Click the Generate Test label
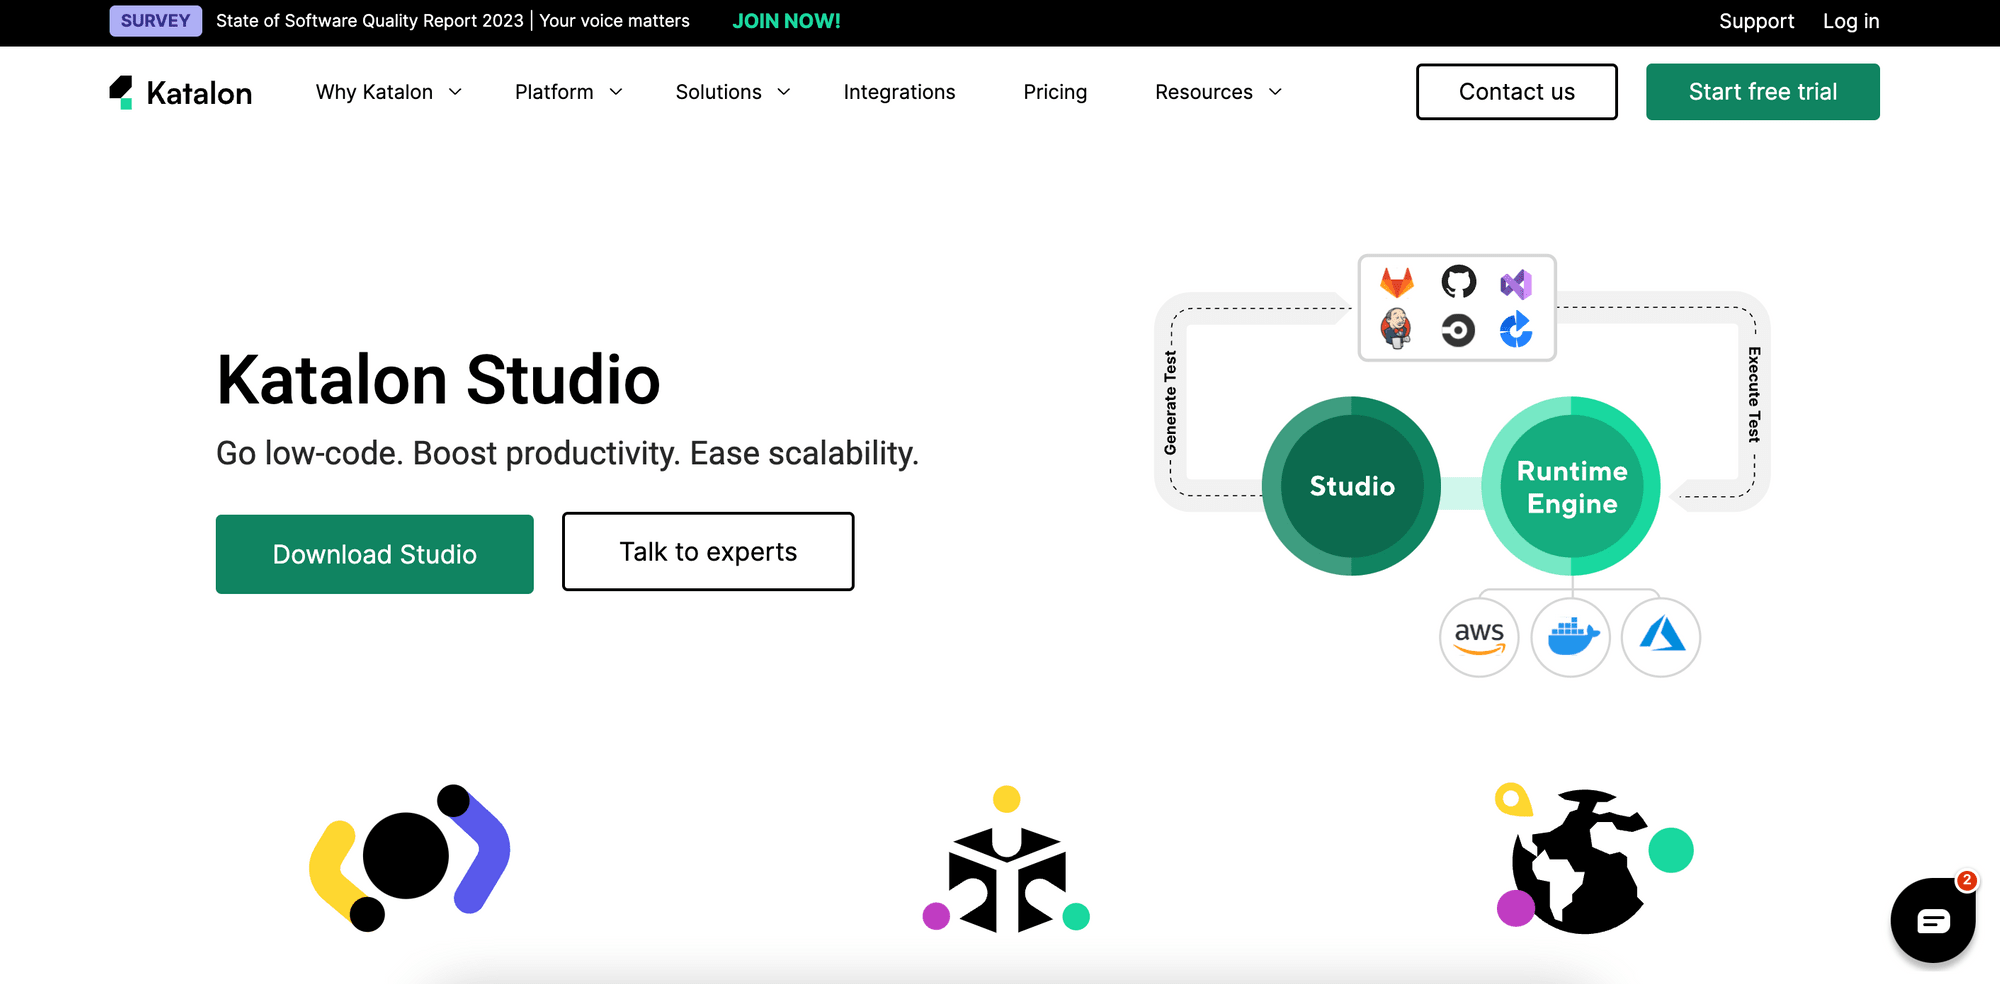This screenshot has width=2000, height=984. (x=1170, y=402)
